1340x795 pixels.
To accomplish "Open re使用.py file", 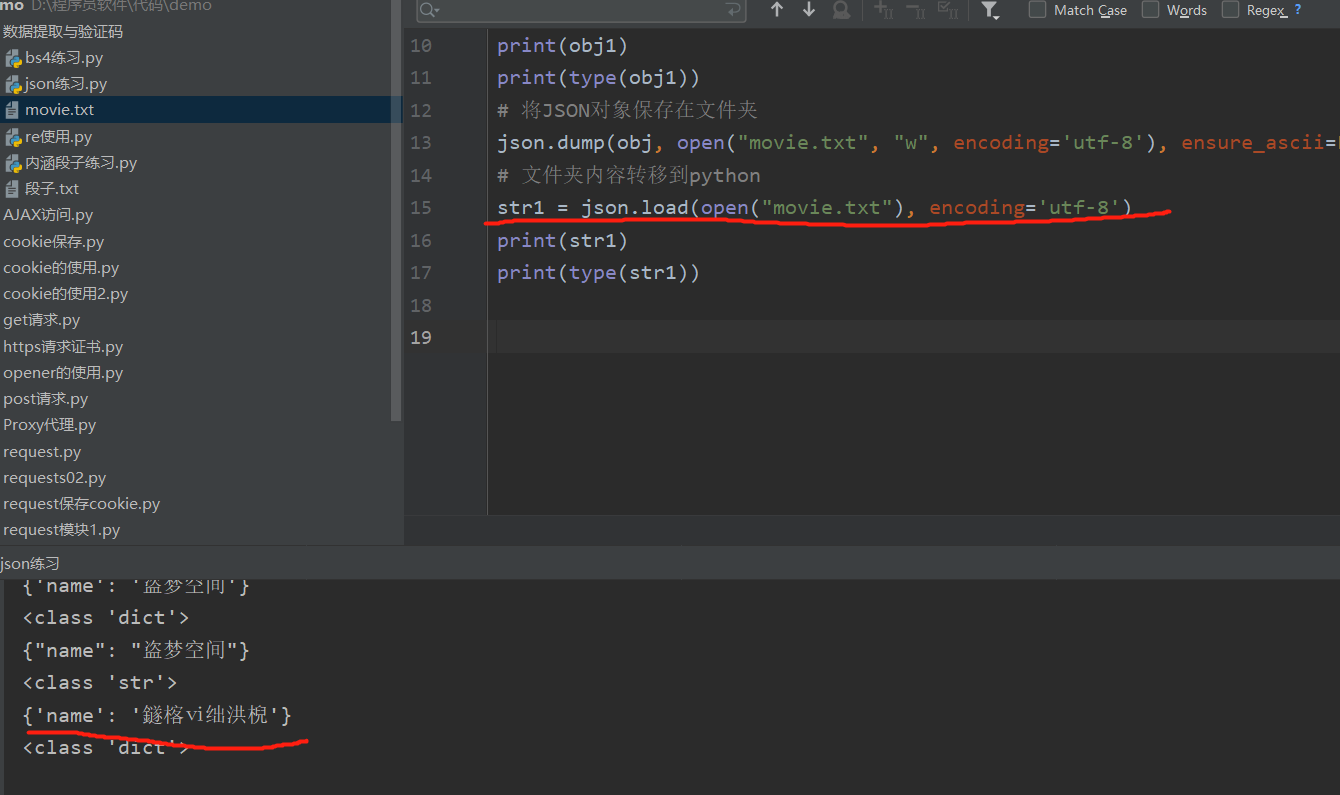I will 58,137.
